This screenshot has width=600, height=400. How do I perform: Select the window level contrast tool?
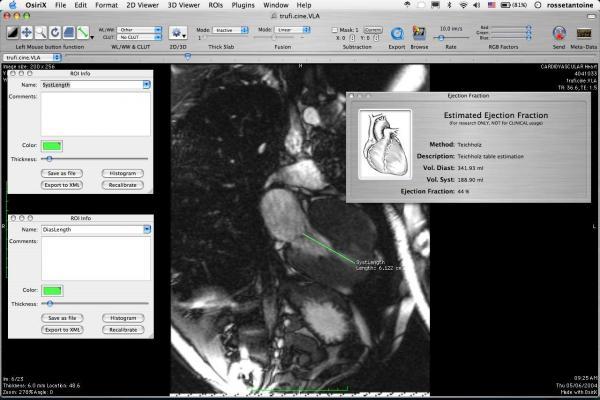pos(12,33)
